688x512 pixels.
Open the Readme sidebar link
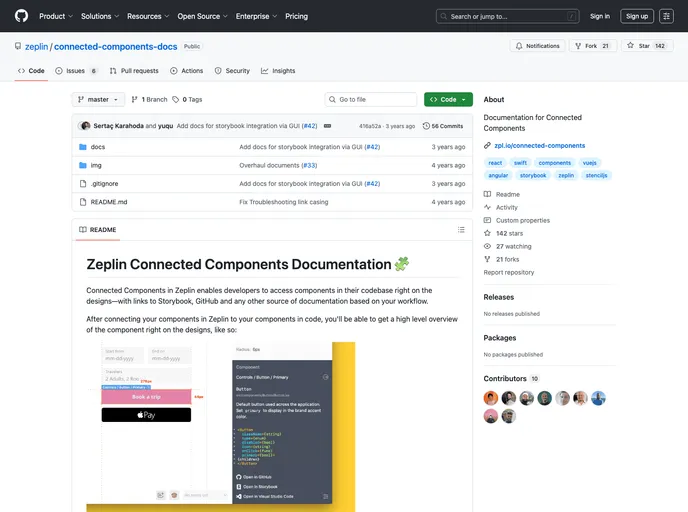[502, 194]
